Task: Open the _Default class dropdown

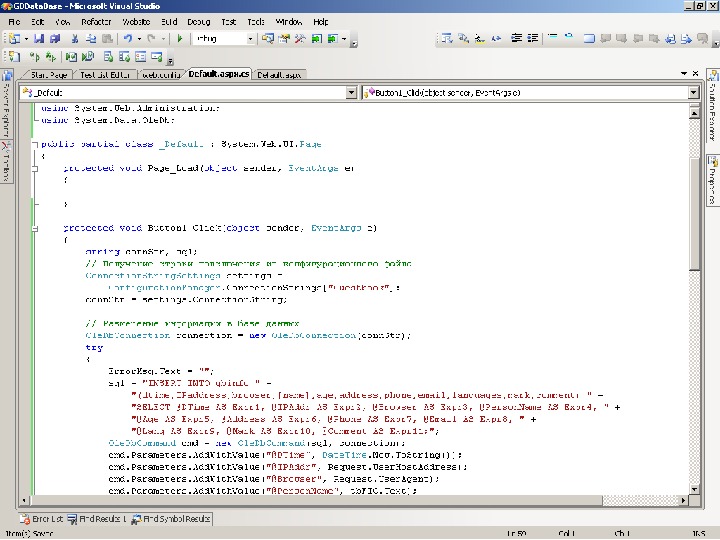Action: point(350,92)
